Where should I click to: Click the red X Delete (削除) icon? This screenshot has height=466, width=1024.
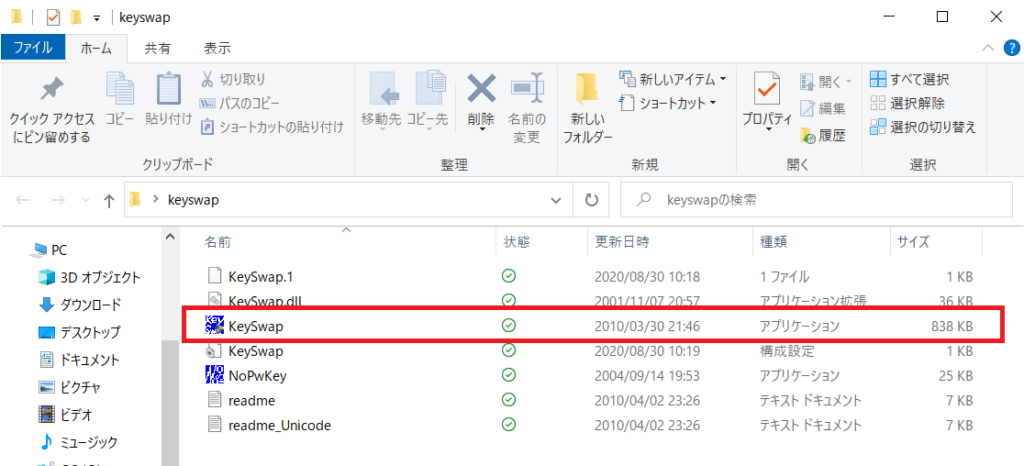point(481,88)
